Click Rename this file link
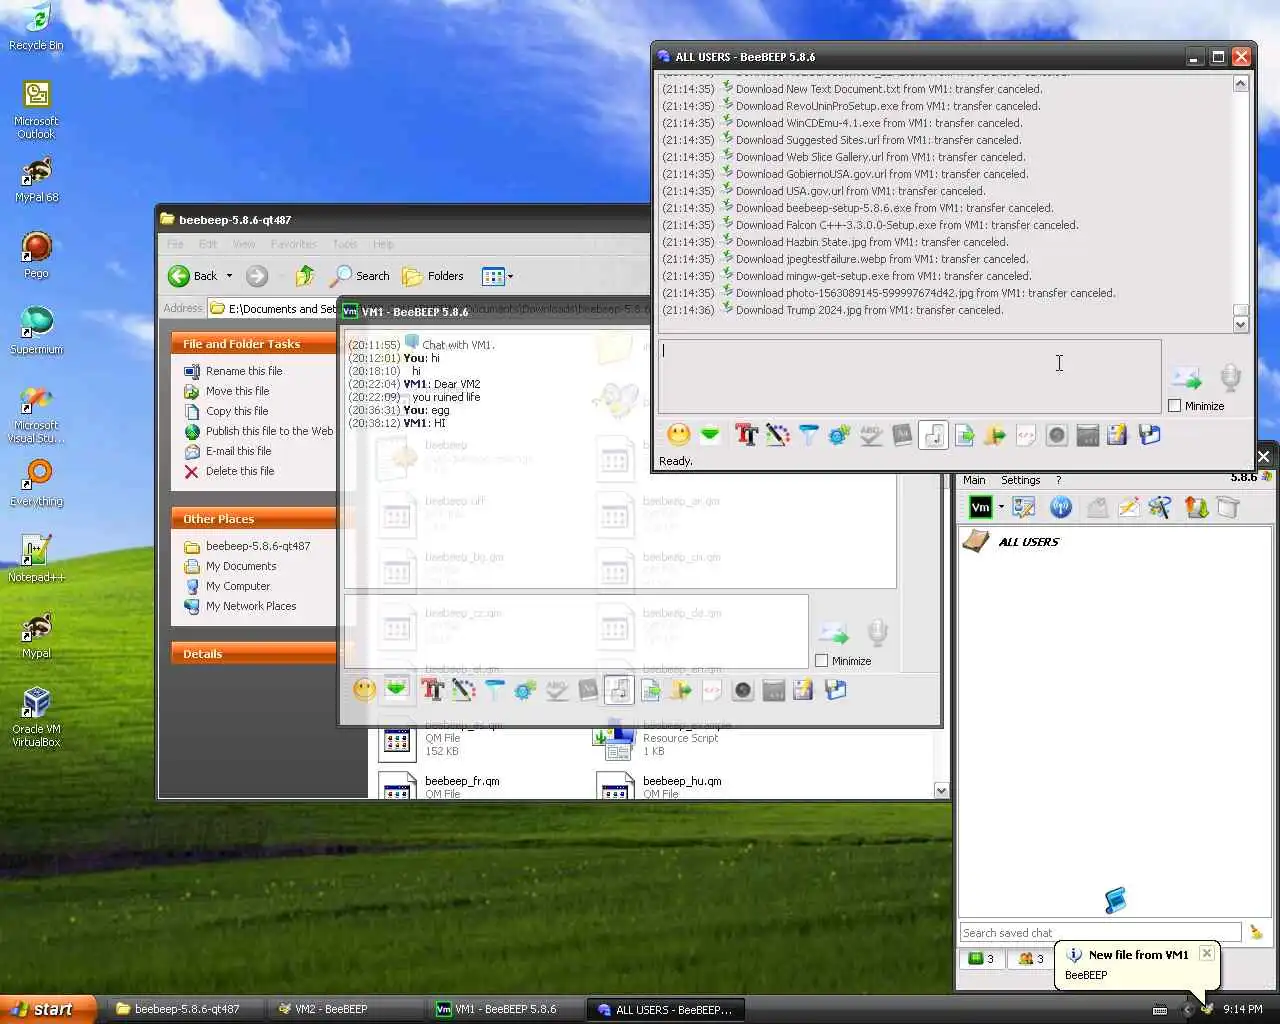The width and height of the screenshot is (1280, 1024). pyautogui.click(x=244, y=371)
